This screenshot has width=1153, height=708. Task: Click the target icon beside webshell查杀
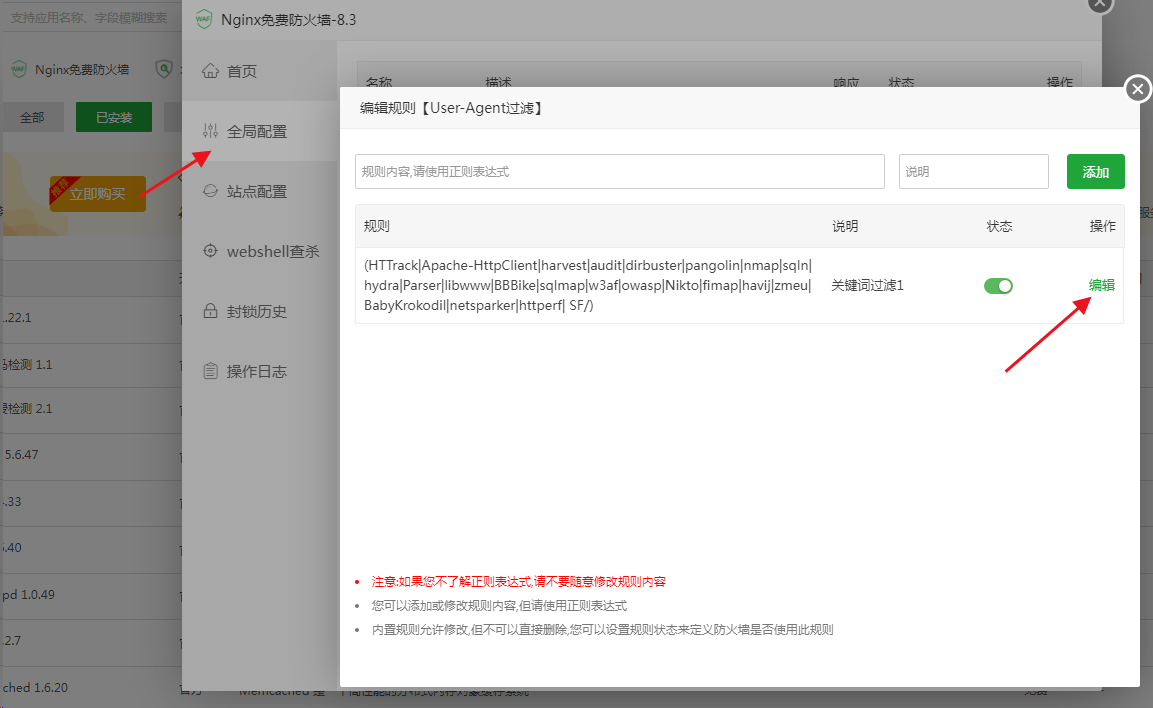[x=210, y=251]
